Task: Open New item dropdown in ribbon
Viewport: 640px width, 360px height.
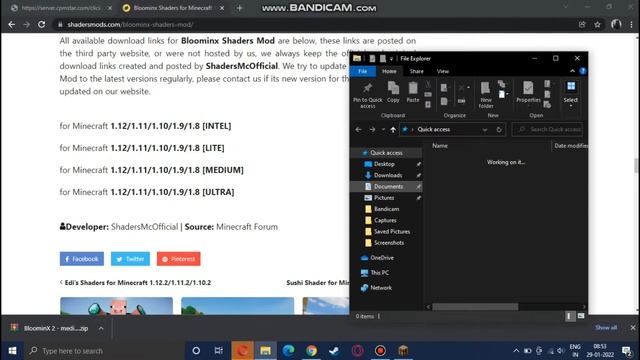Action: pyautogui.click(x=503, y=94)
